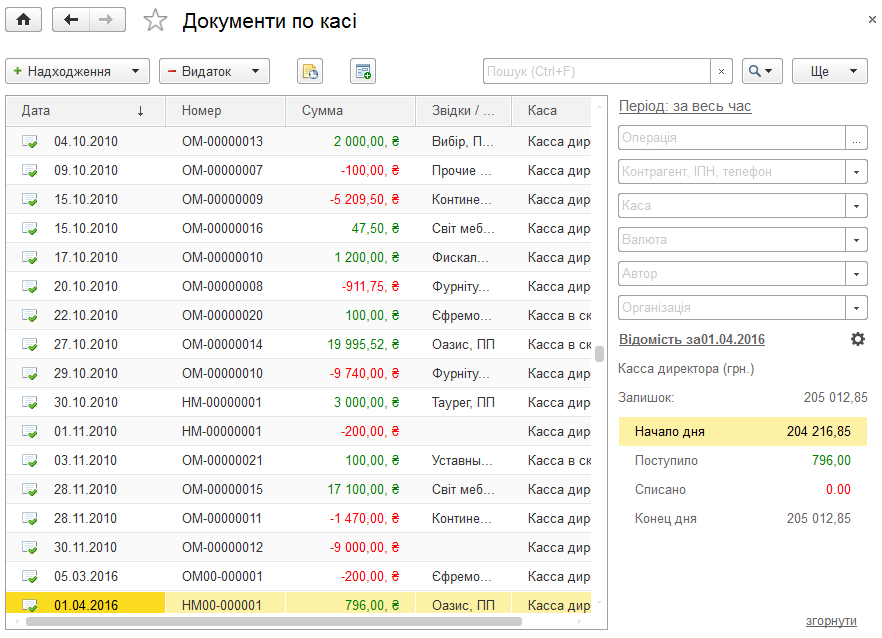Screen dimensions: 882x638
Task: Click the Сумма column header
Action: (350, 111)
